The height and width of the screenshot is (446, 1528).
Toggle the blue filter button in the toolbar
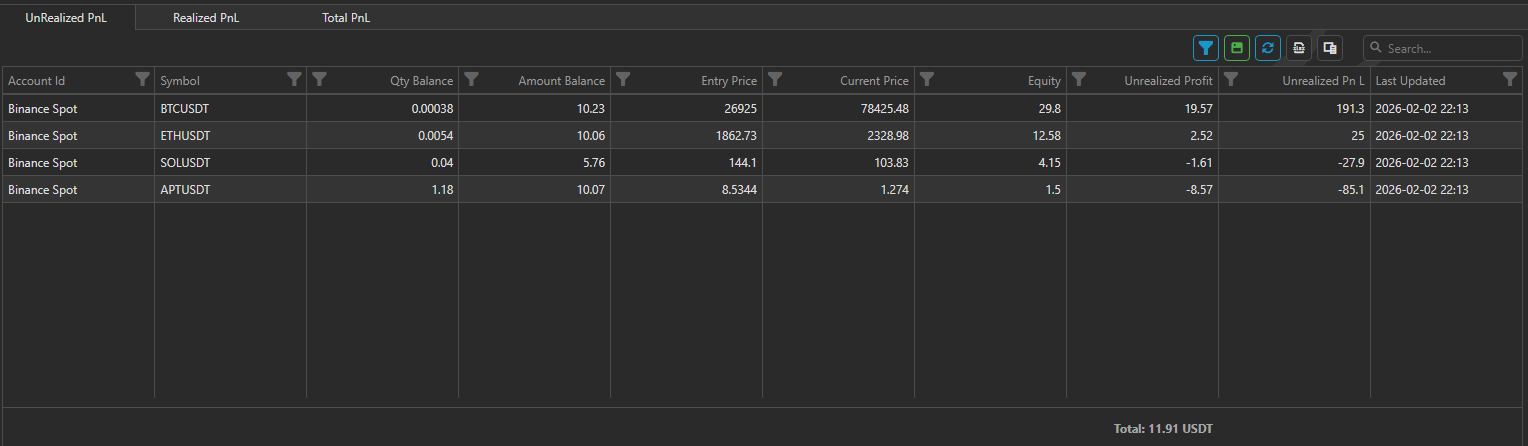tap(1206, 48)
